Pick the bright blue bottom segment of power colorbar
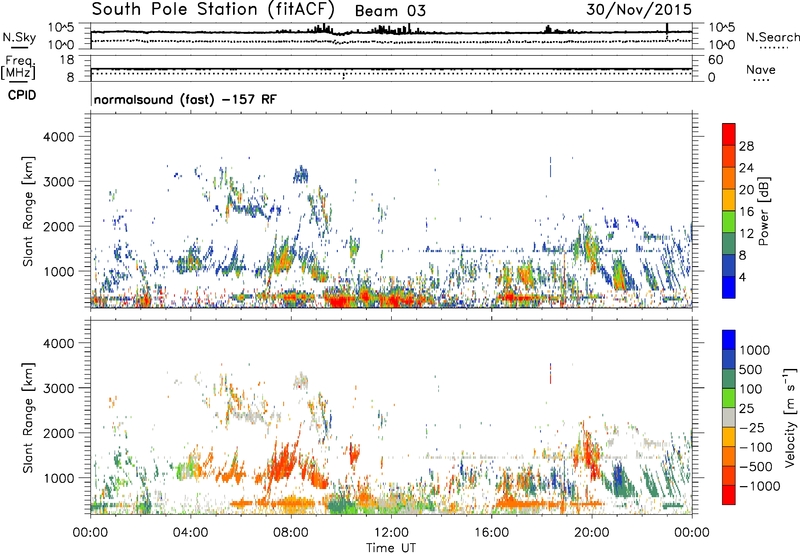 coord(729,288)
